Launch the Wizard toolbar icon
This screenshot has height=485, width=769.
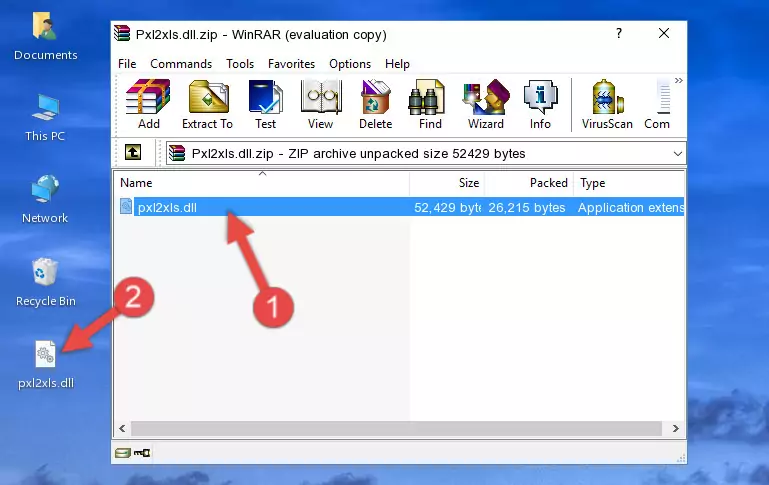[486, 104]
